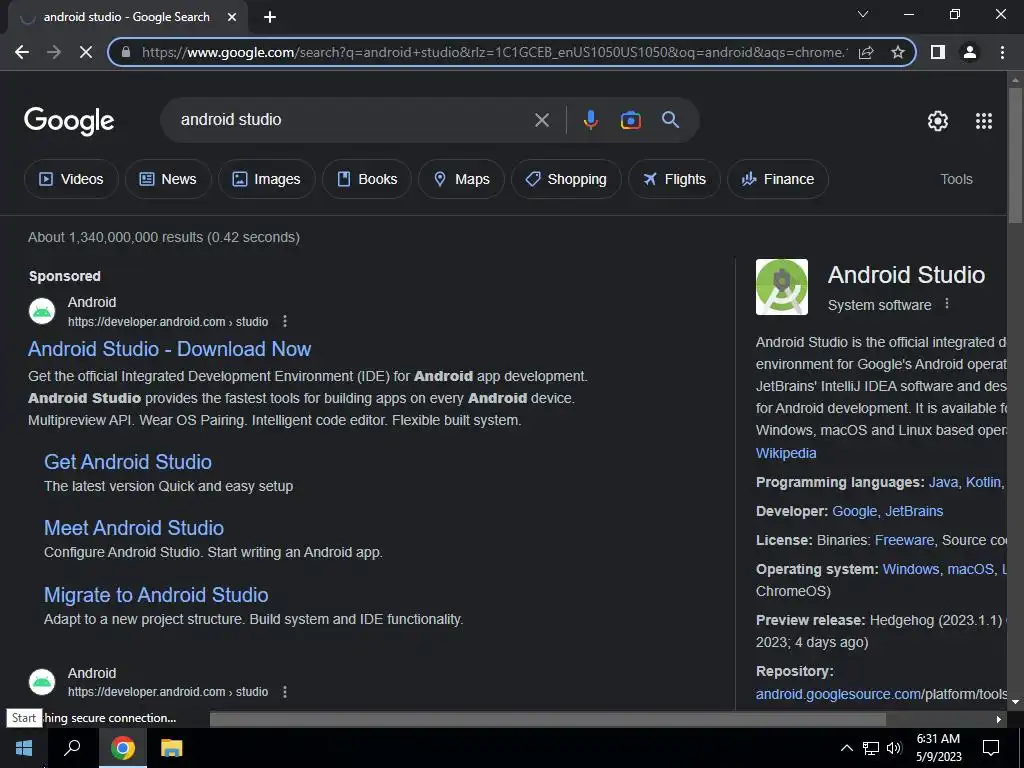Open the Java programming language link
Viewport: 1024px width, 768px height.
point(943,482)
